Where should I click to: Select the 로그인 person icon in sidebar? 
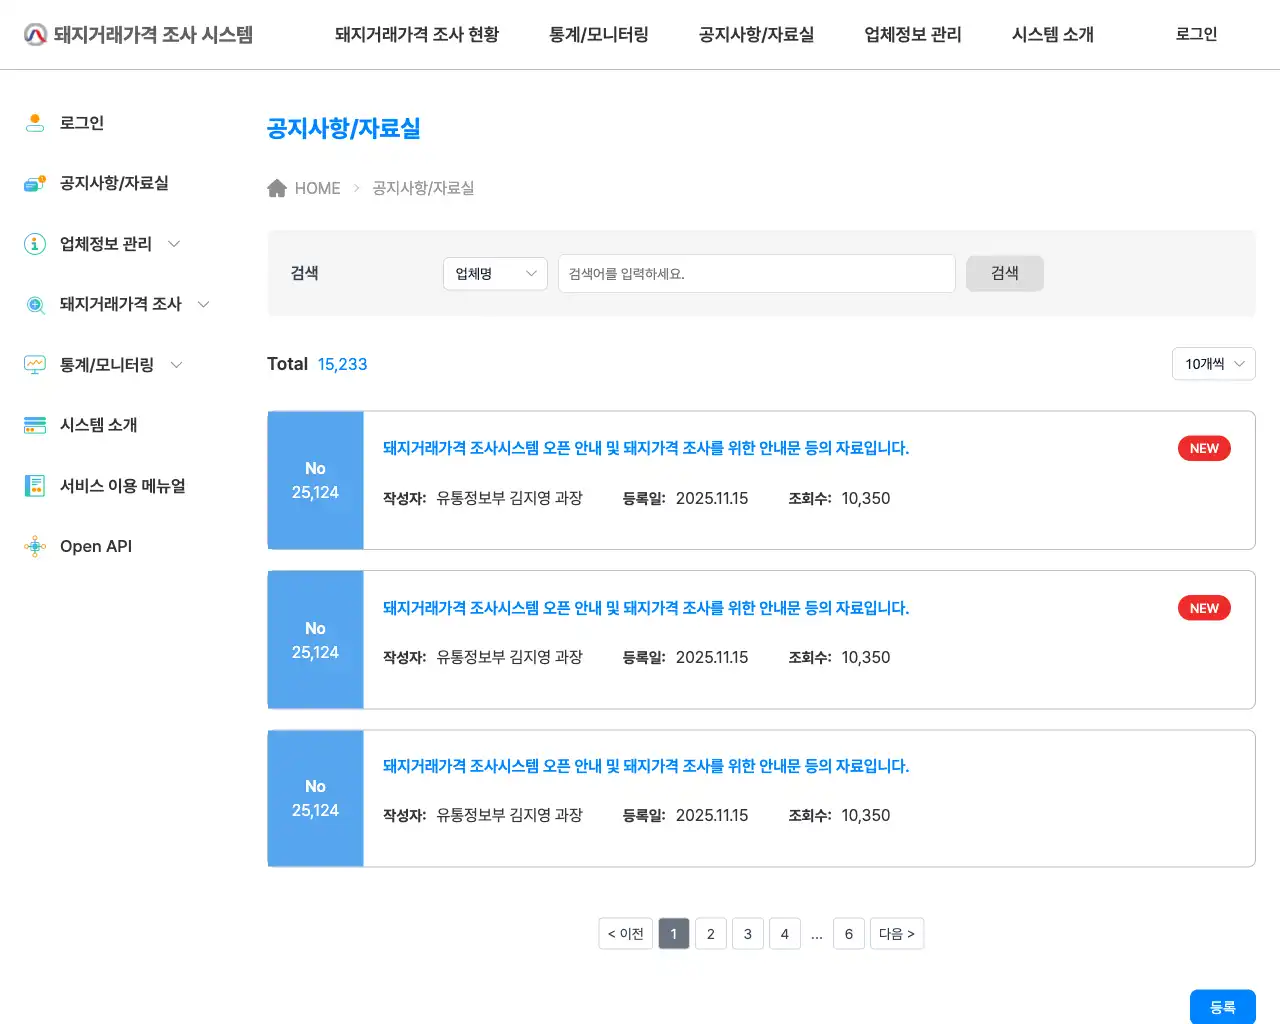34,122
